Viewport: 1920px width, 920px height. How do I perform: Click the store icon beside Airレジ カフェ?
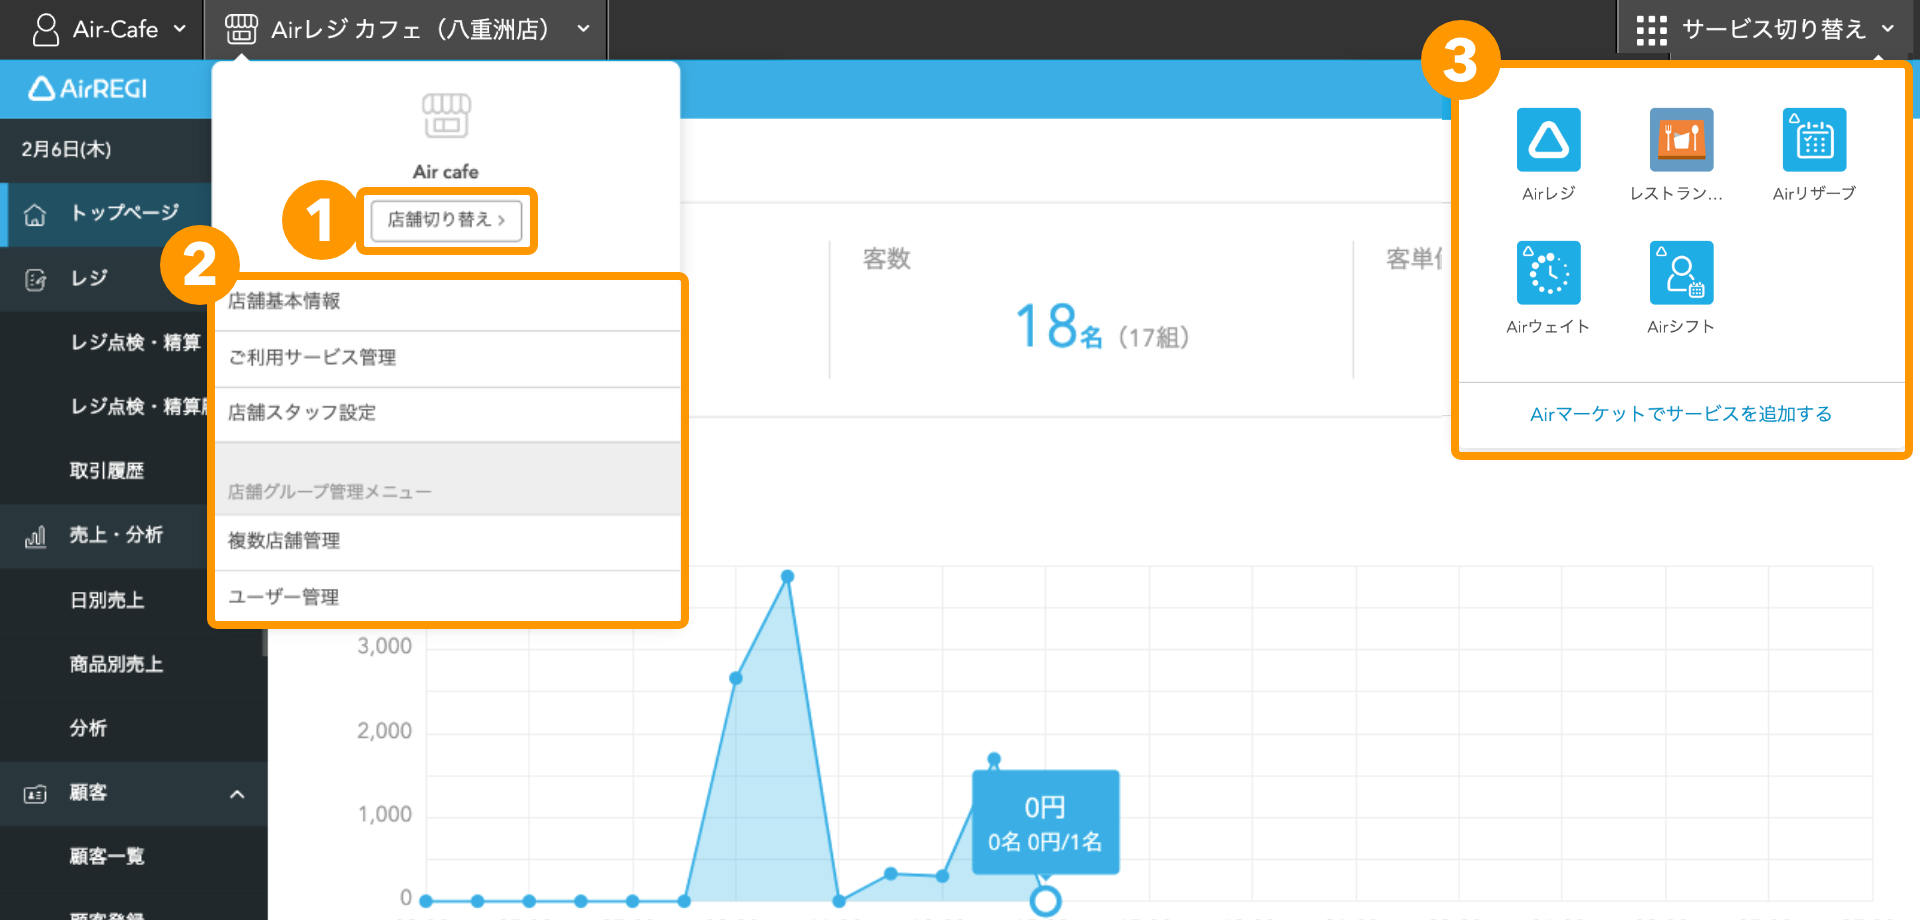pos(241,29)
